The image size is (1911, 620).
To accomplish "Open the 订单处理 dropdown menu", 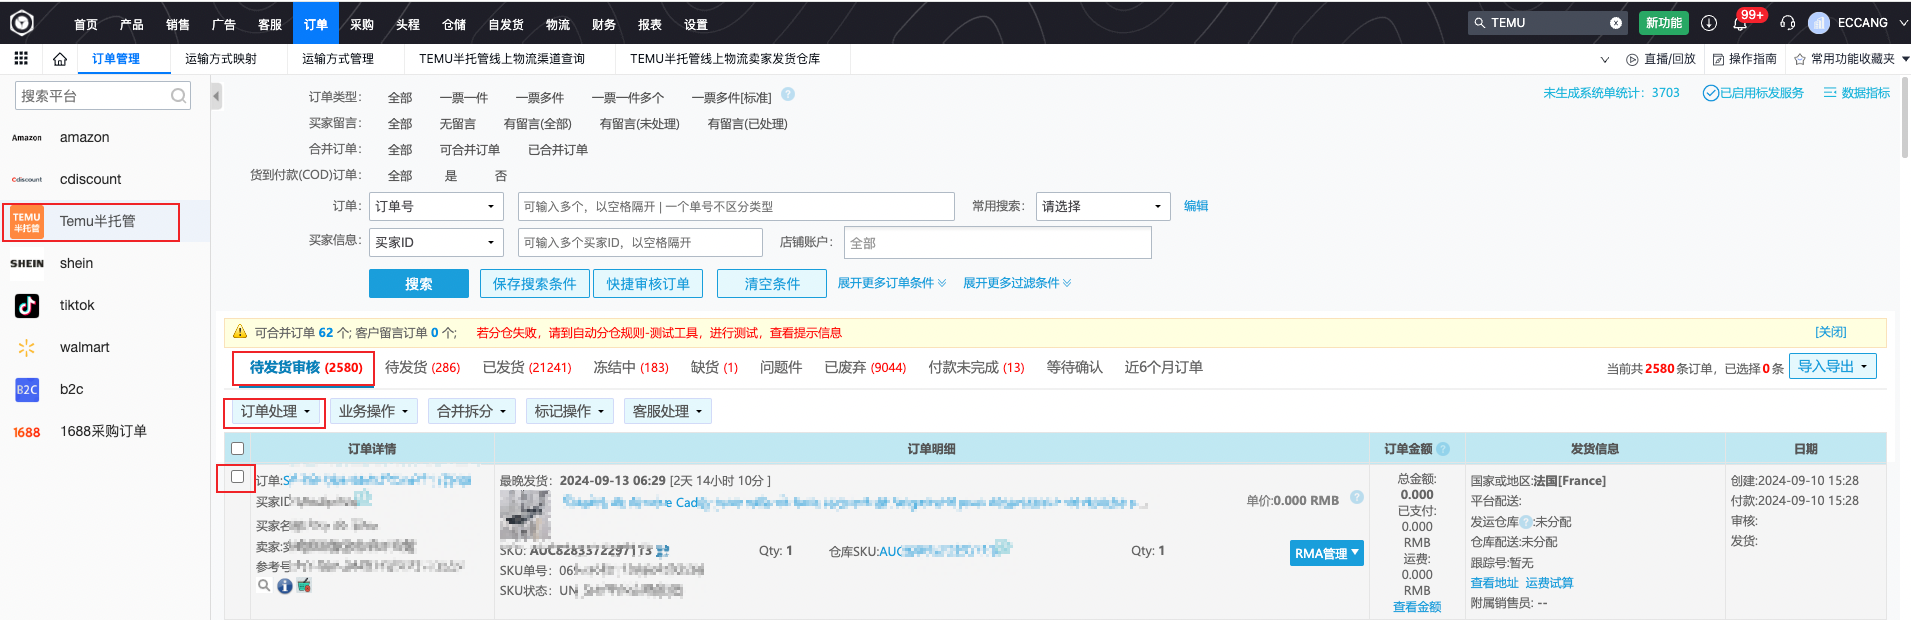I will coord(275,411).
